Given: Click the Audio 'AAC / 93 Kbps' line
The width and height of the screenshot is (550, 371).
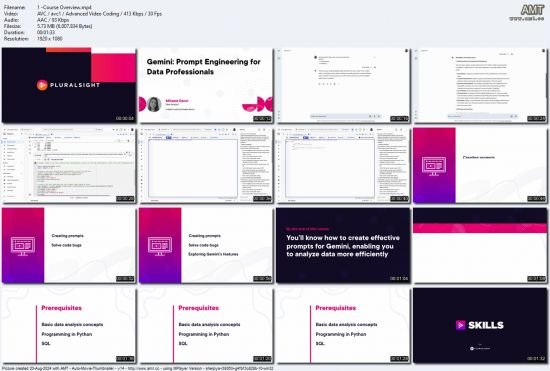Looking at the screenshot, I should [53, 20].
